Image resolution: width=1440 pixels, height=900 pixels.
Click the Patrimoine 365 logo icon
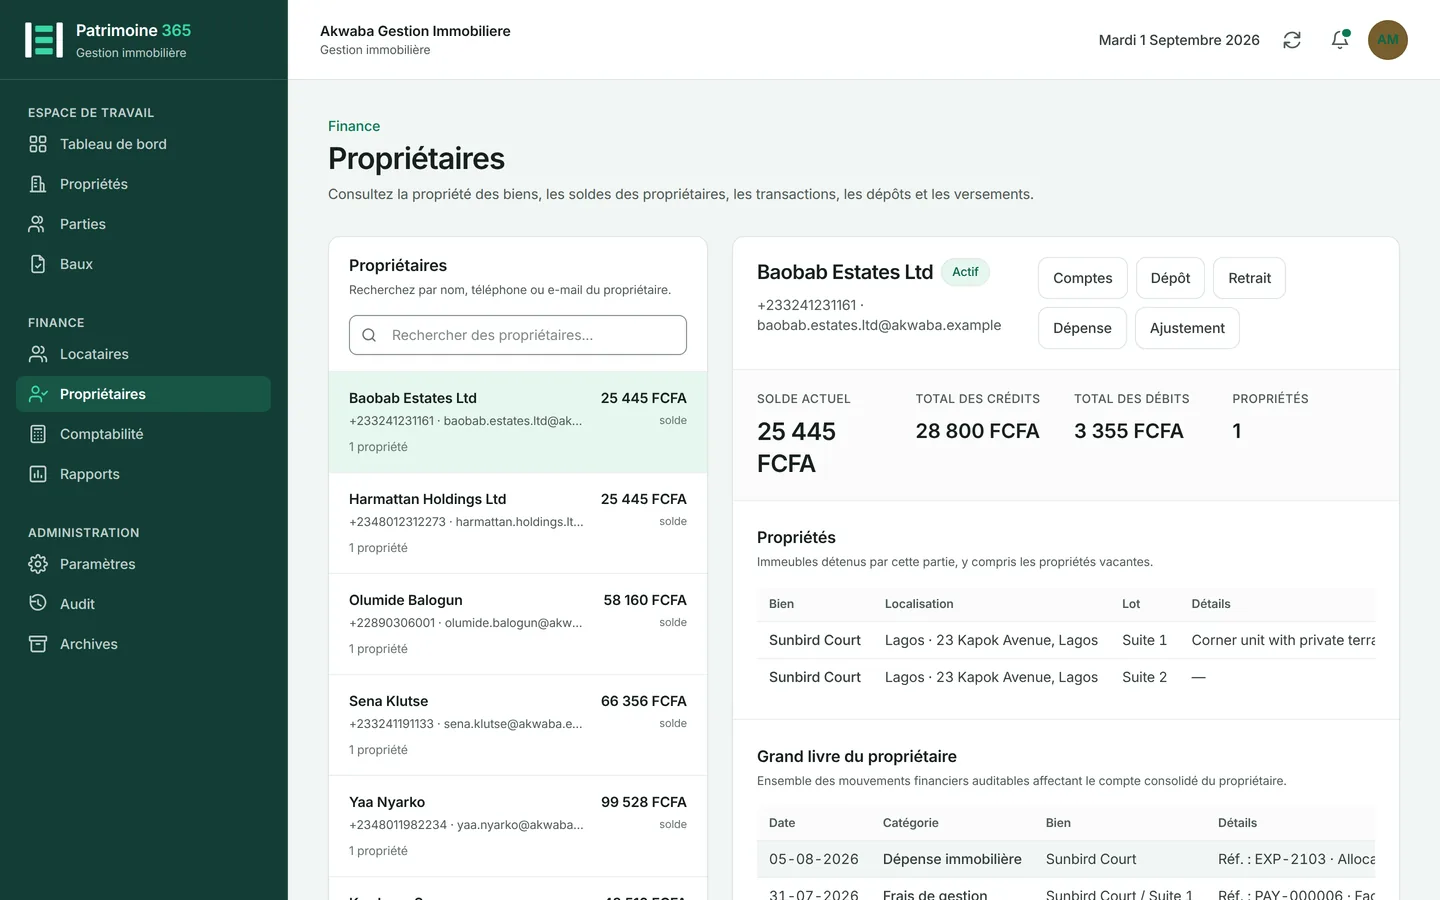pos(44,40)
